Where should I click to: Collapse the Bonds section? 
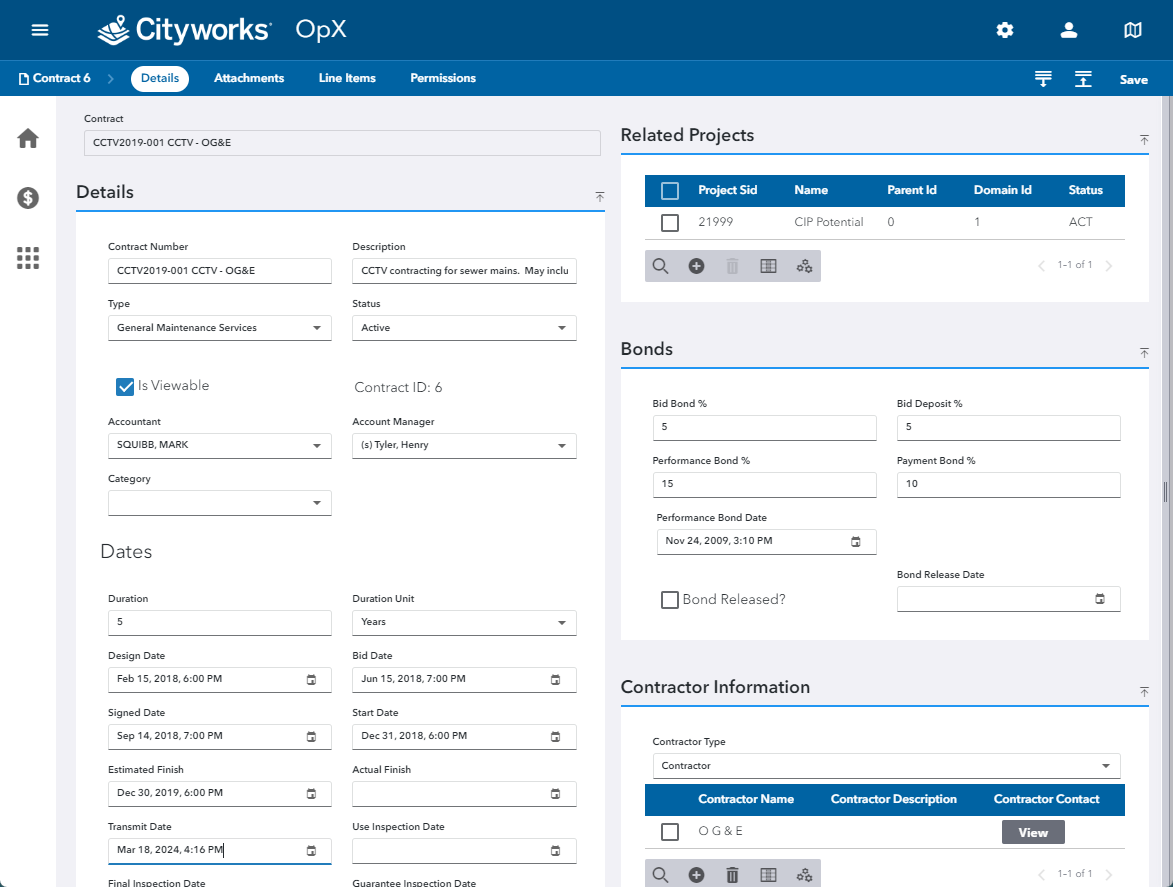[1144, 352]
